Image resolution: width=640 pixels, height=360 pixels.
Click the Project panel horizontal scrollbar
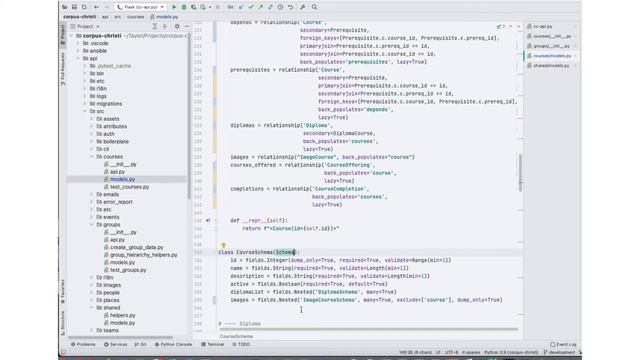coord(120,338)
